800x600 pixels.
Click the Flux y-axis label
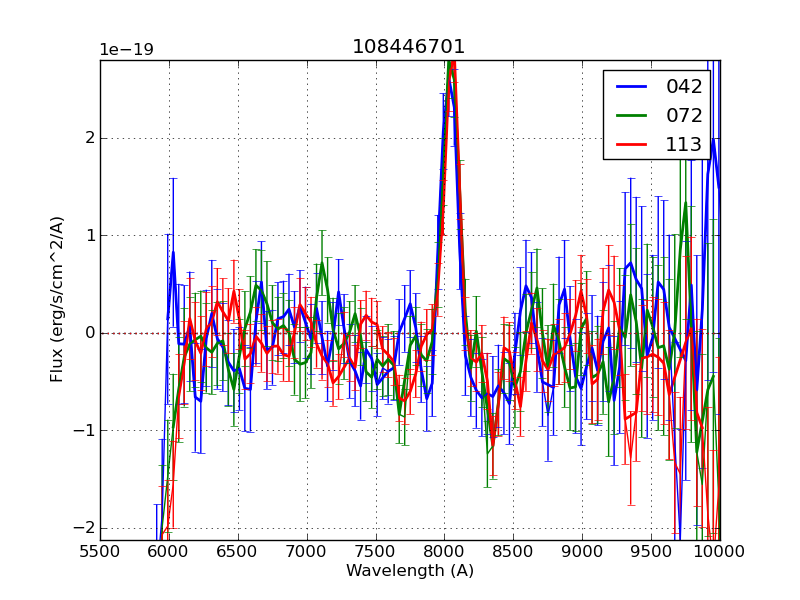pyautogui.click(x=58, y=299)
